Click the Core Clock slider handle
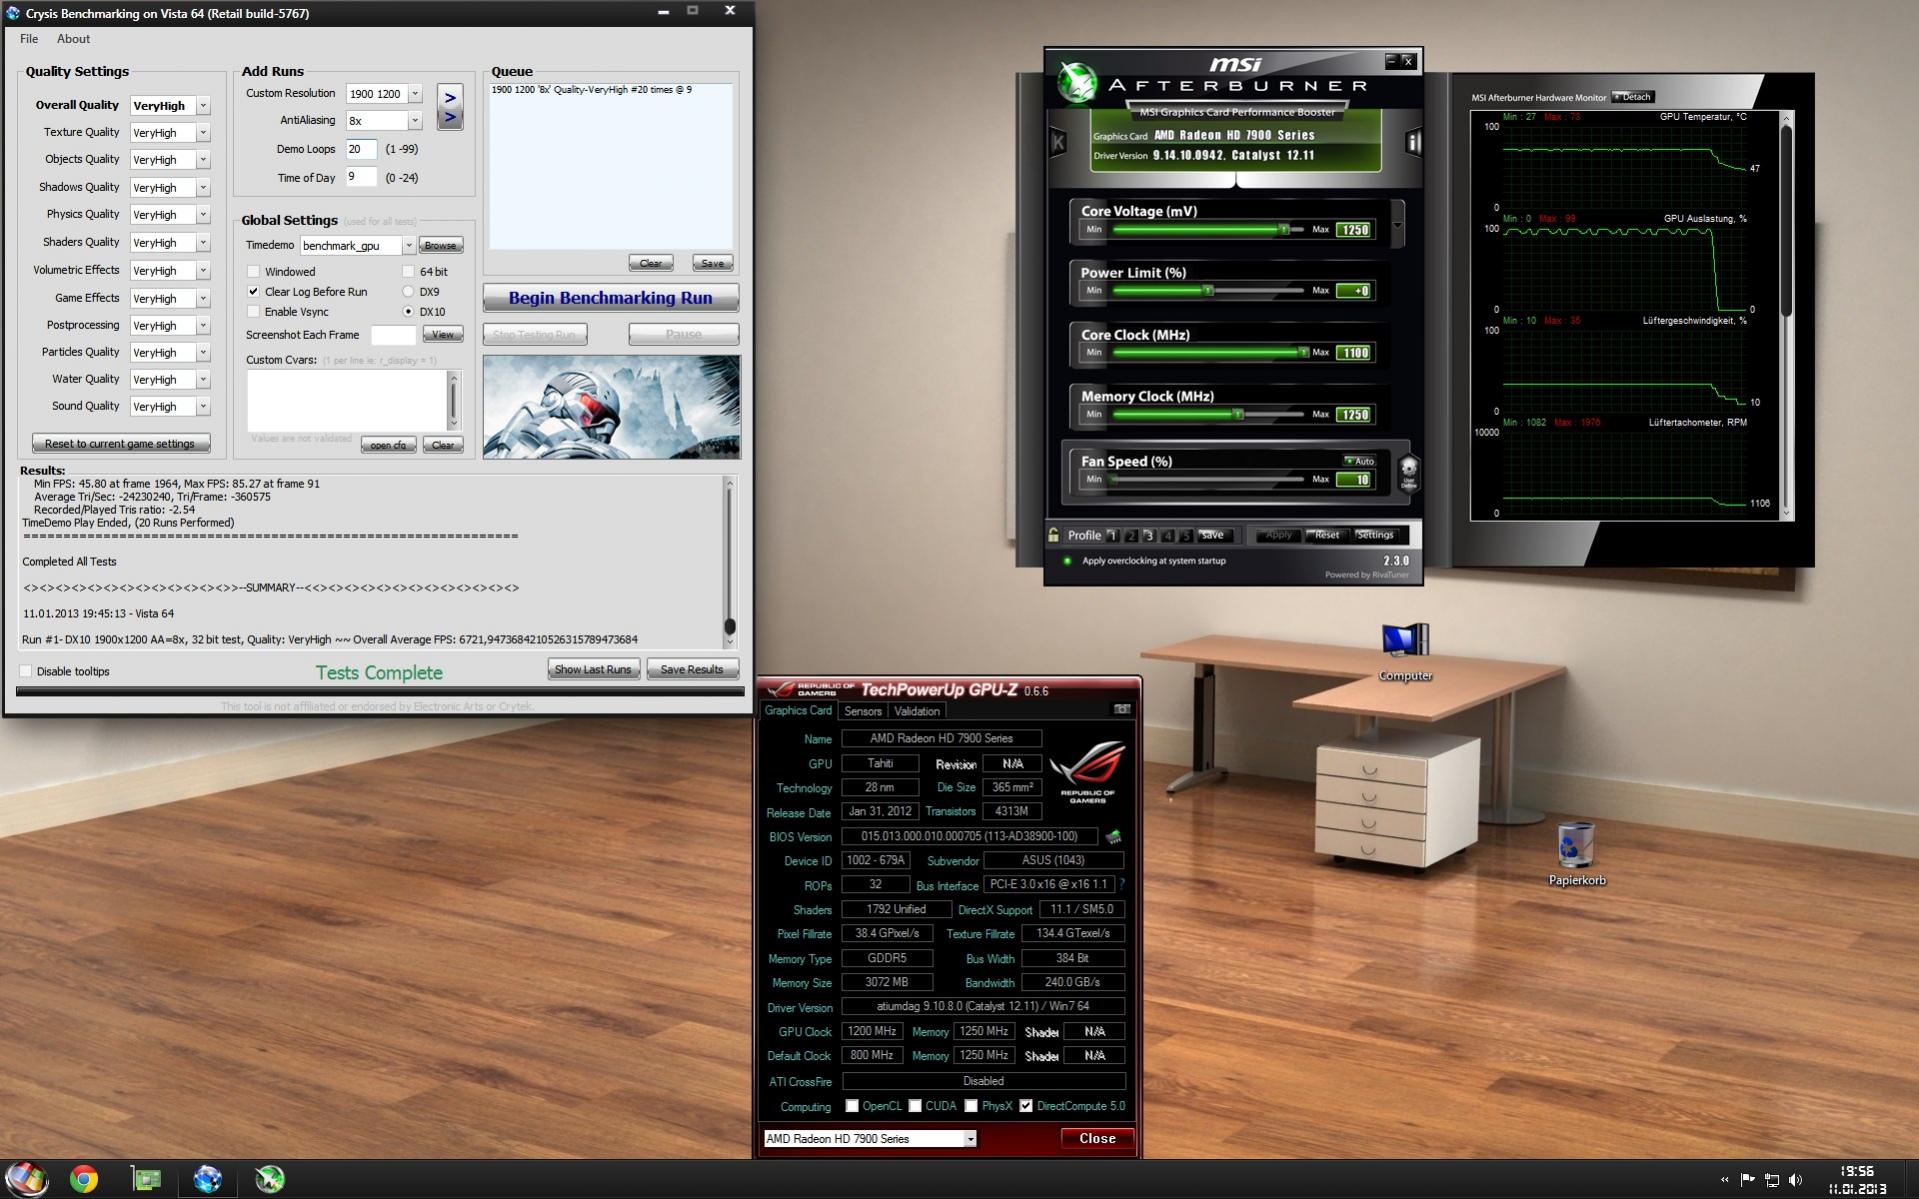 [x=1302, y=352]
